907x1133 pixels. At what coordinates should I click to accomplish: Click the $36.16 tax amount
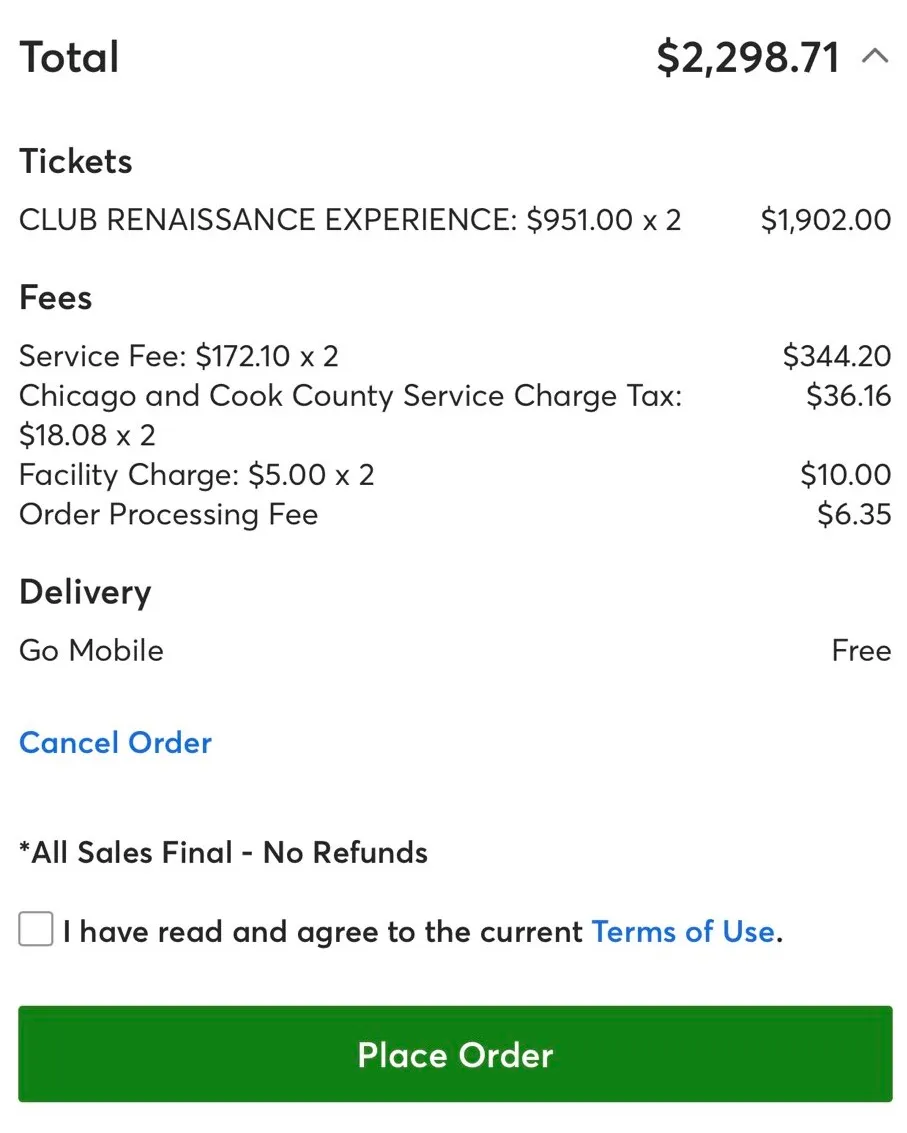pos(848,396)
